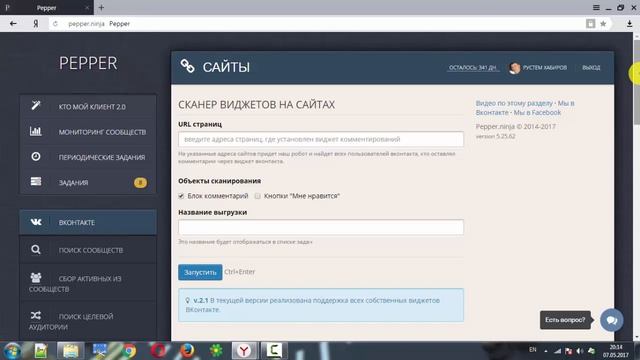Open the Мы в Facebook link

click(537, 113)
